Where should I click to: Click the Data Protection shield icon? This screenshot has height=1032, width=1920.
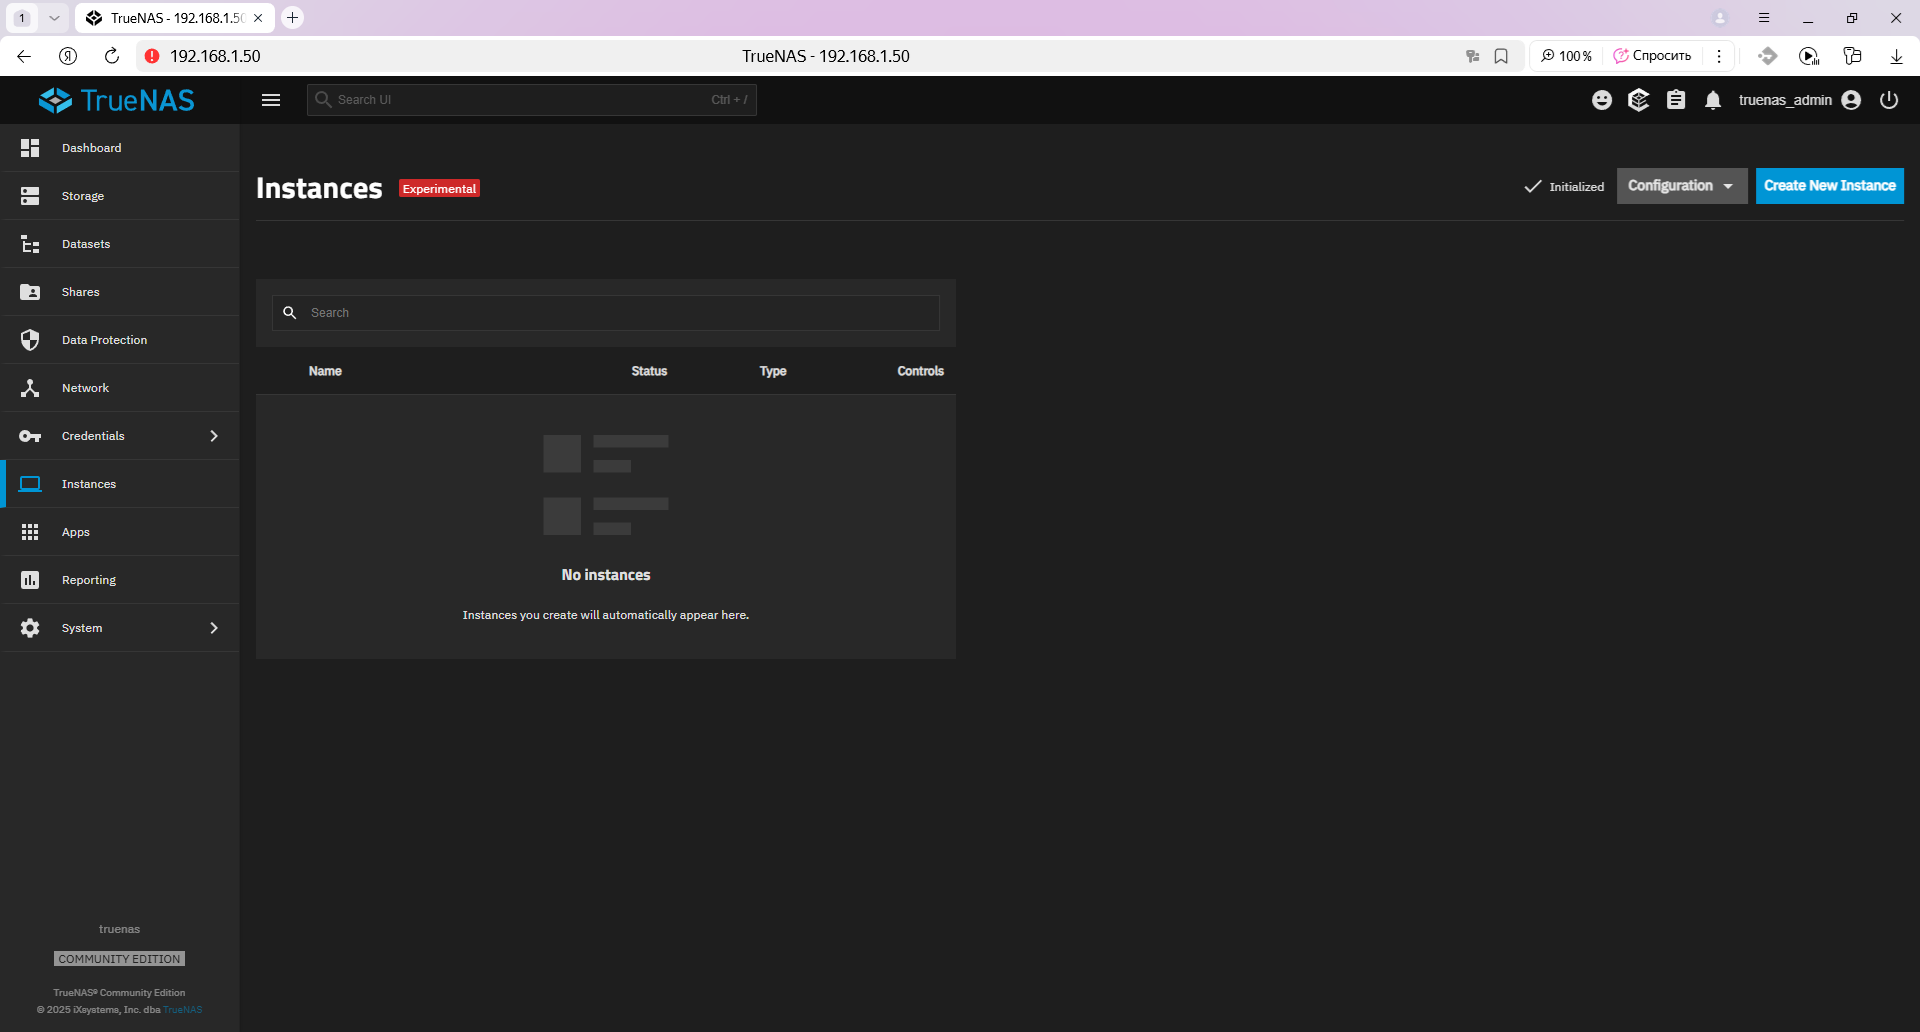[x=30, y=340]
